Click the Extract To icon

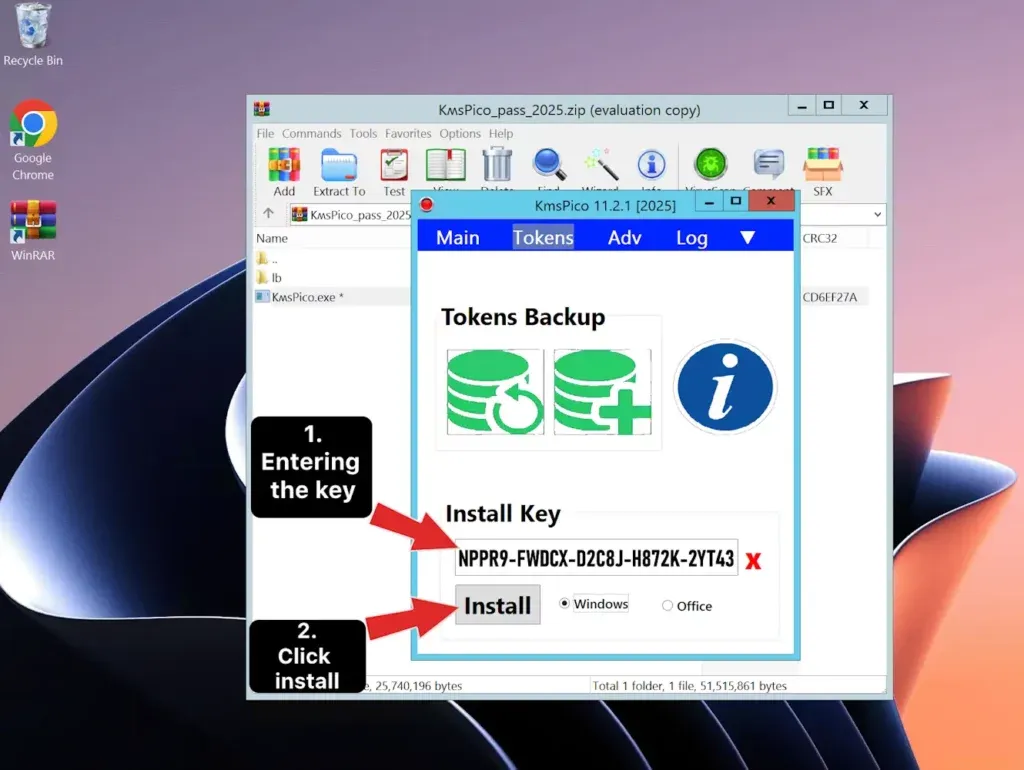[x=338, y=166]
